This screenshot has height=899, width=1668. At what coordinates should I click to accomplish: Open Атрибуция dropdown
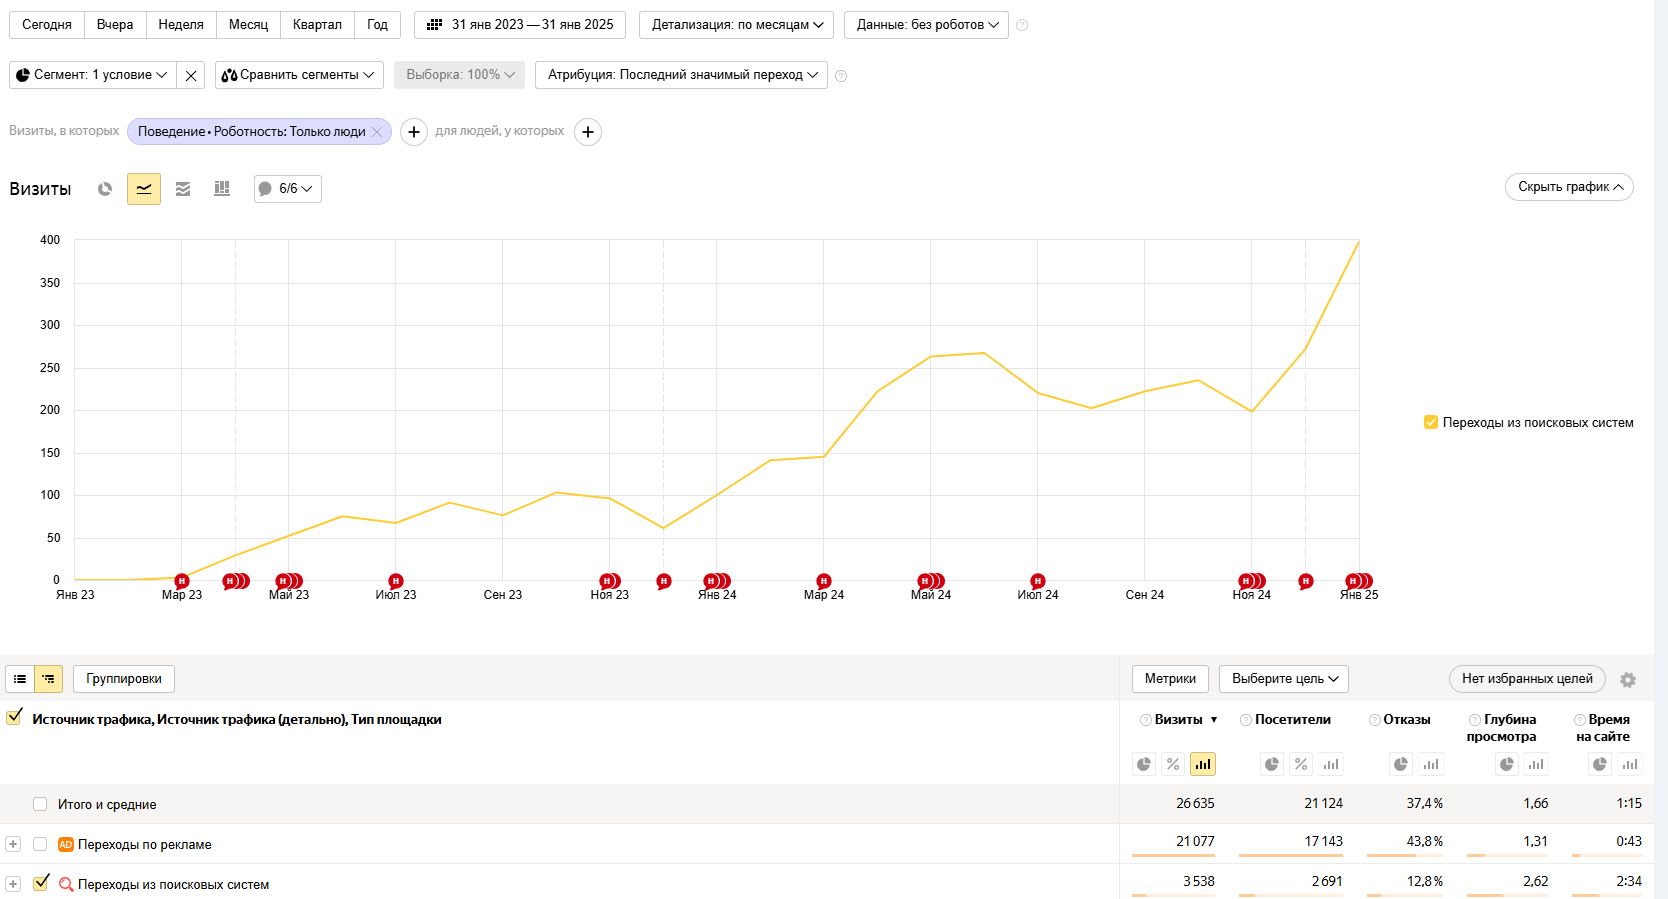[x=681, y=75]
